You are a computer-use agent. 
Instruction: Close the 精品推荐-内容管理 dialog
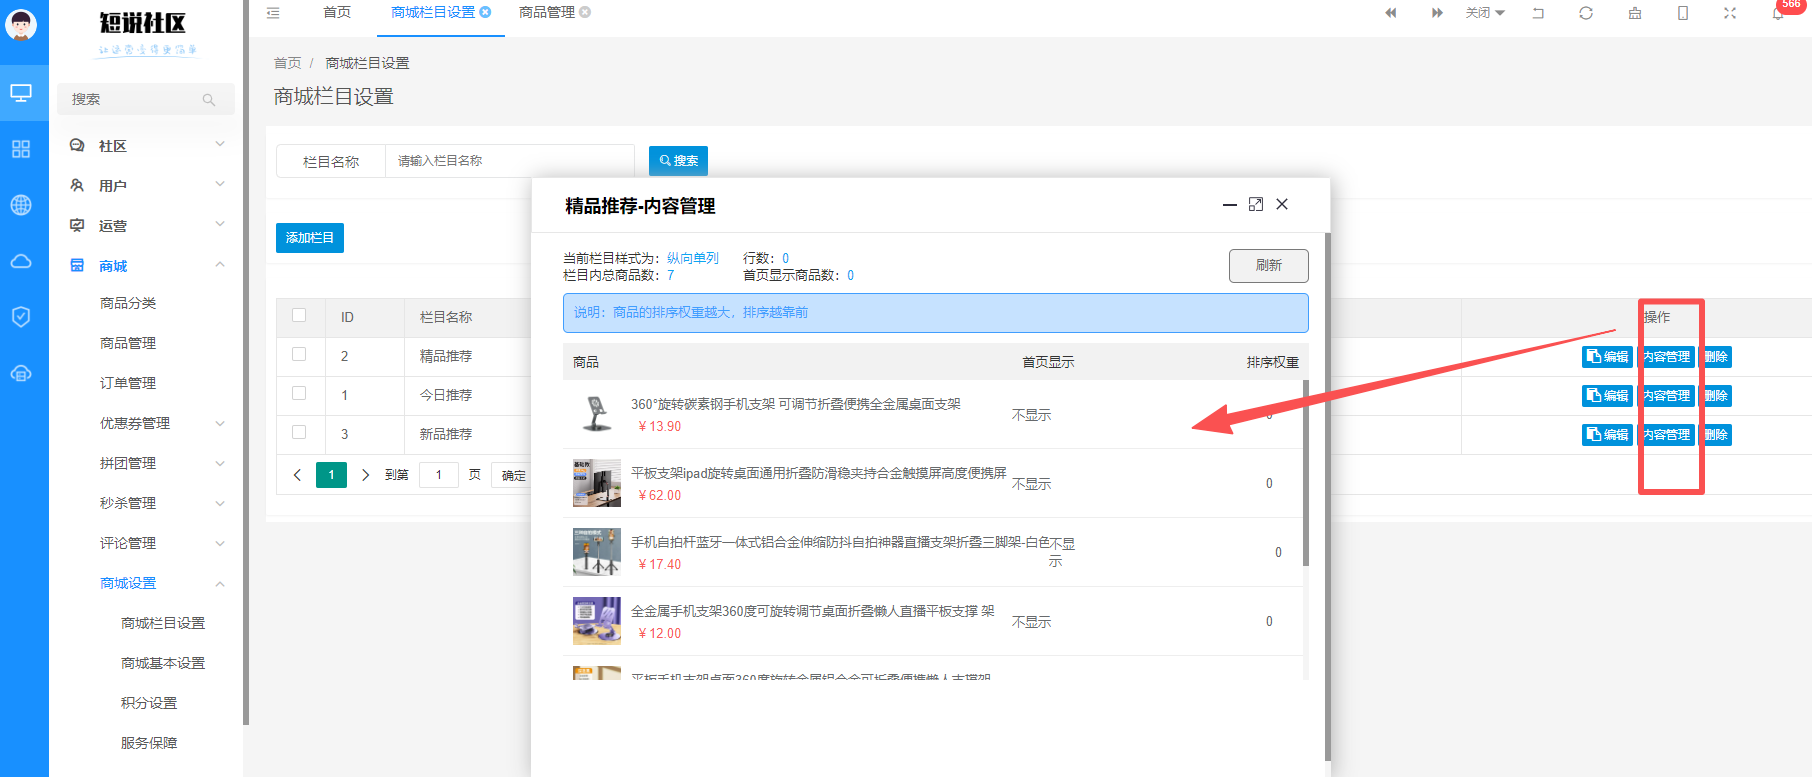pyautogui.click(x=1282, y=204)
